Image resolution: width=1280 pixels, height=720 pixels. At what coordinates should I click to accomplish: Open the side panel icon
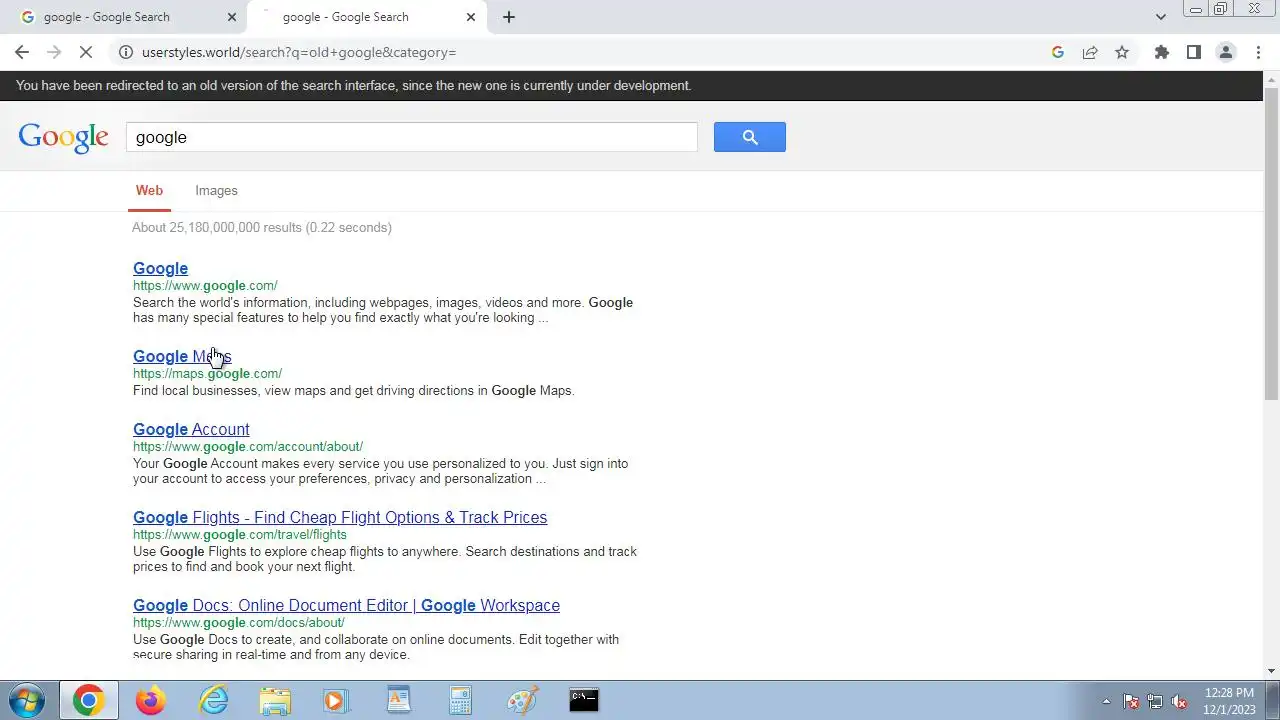point(1193,52)
